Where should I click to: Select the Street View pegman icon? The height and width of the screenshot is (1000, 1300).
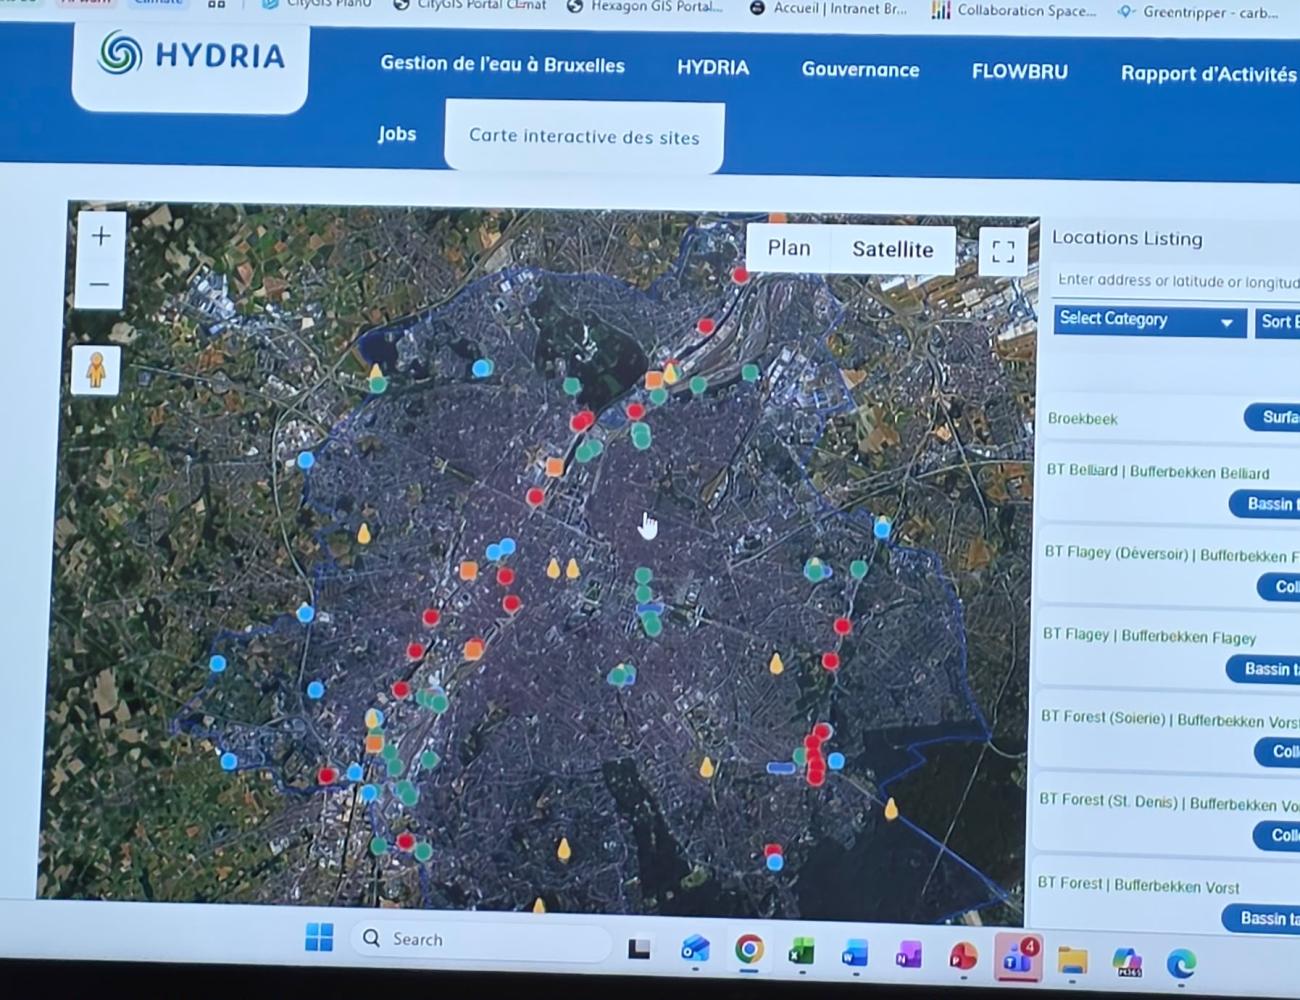pos(96,371)
